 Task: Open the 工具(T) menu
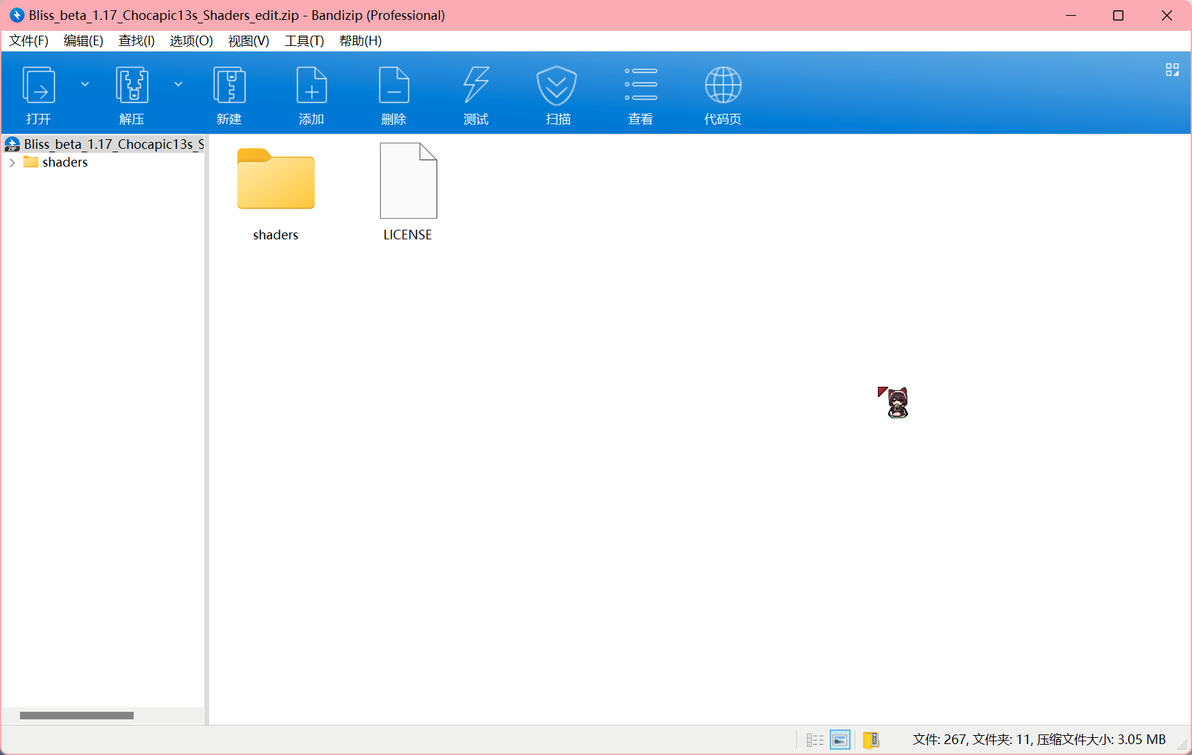click(x=304, y=41)
